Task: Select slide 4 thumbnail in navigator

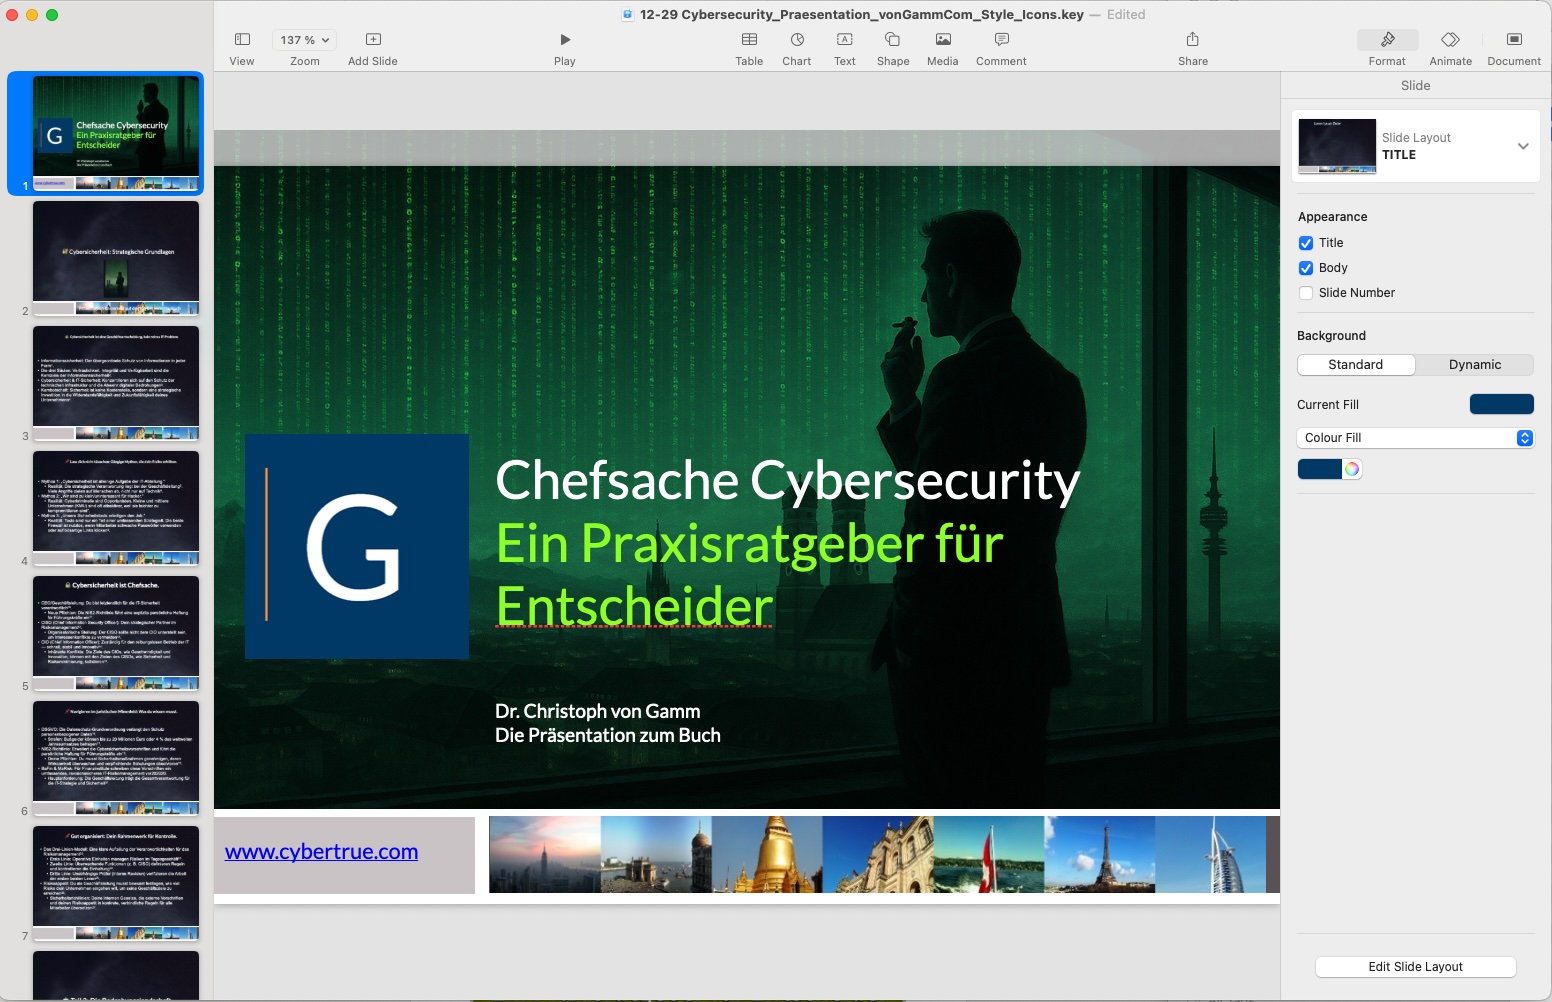Action: (x=116, y=508)
